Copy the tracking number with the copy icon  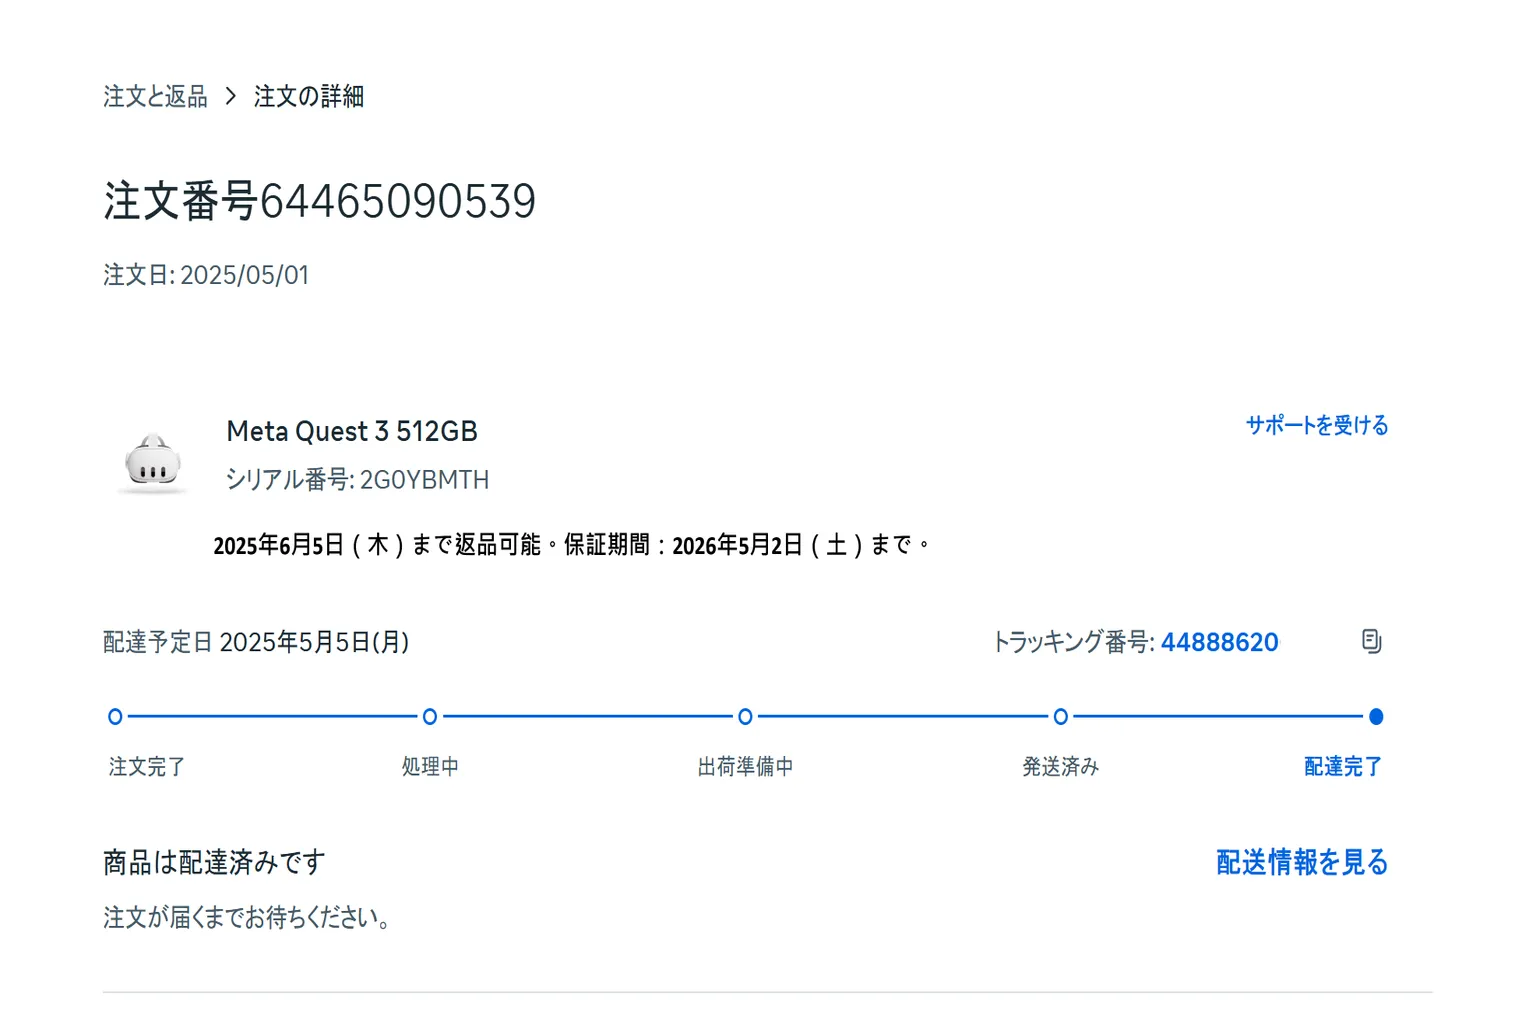(1372, 641)
